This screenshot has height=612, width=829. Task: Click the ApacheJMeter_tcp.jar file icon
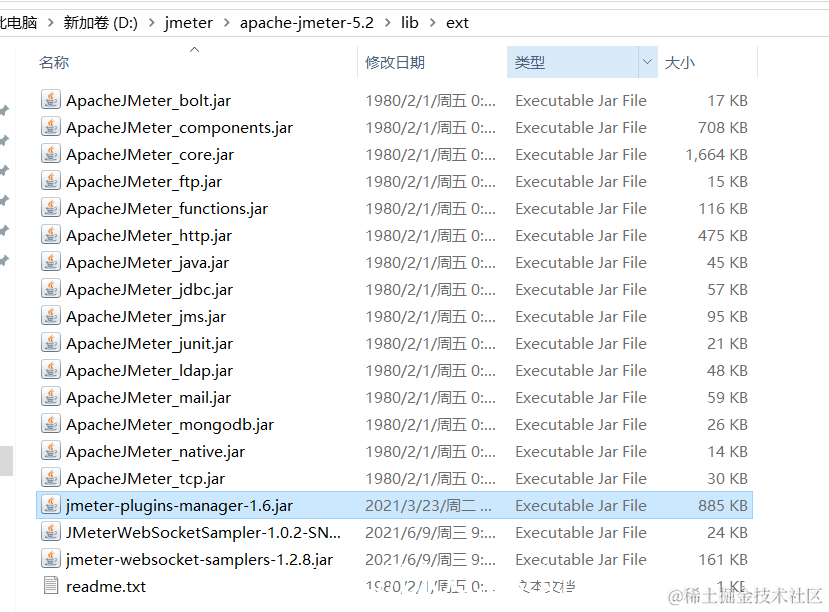pos(51,477)
